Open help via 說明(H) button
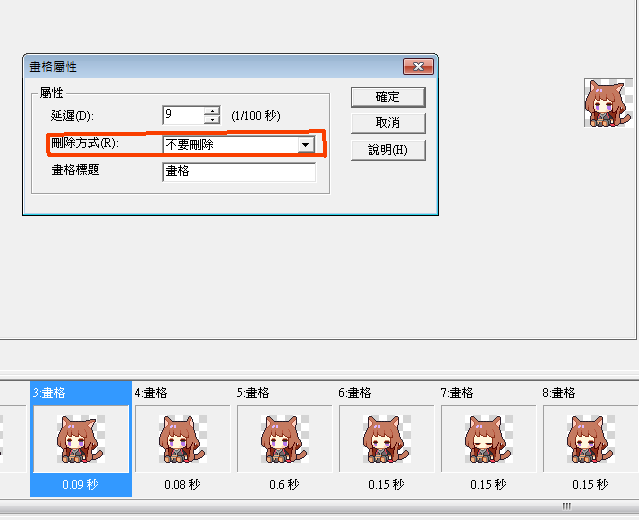Screen dimensions: 639x520 click(x=388, y=150)
